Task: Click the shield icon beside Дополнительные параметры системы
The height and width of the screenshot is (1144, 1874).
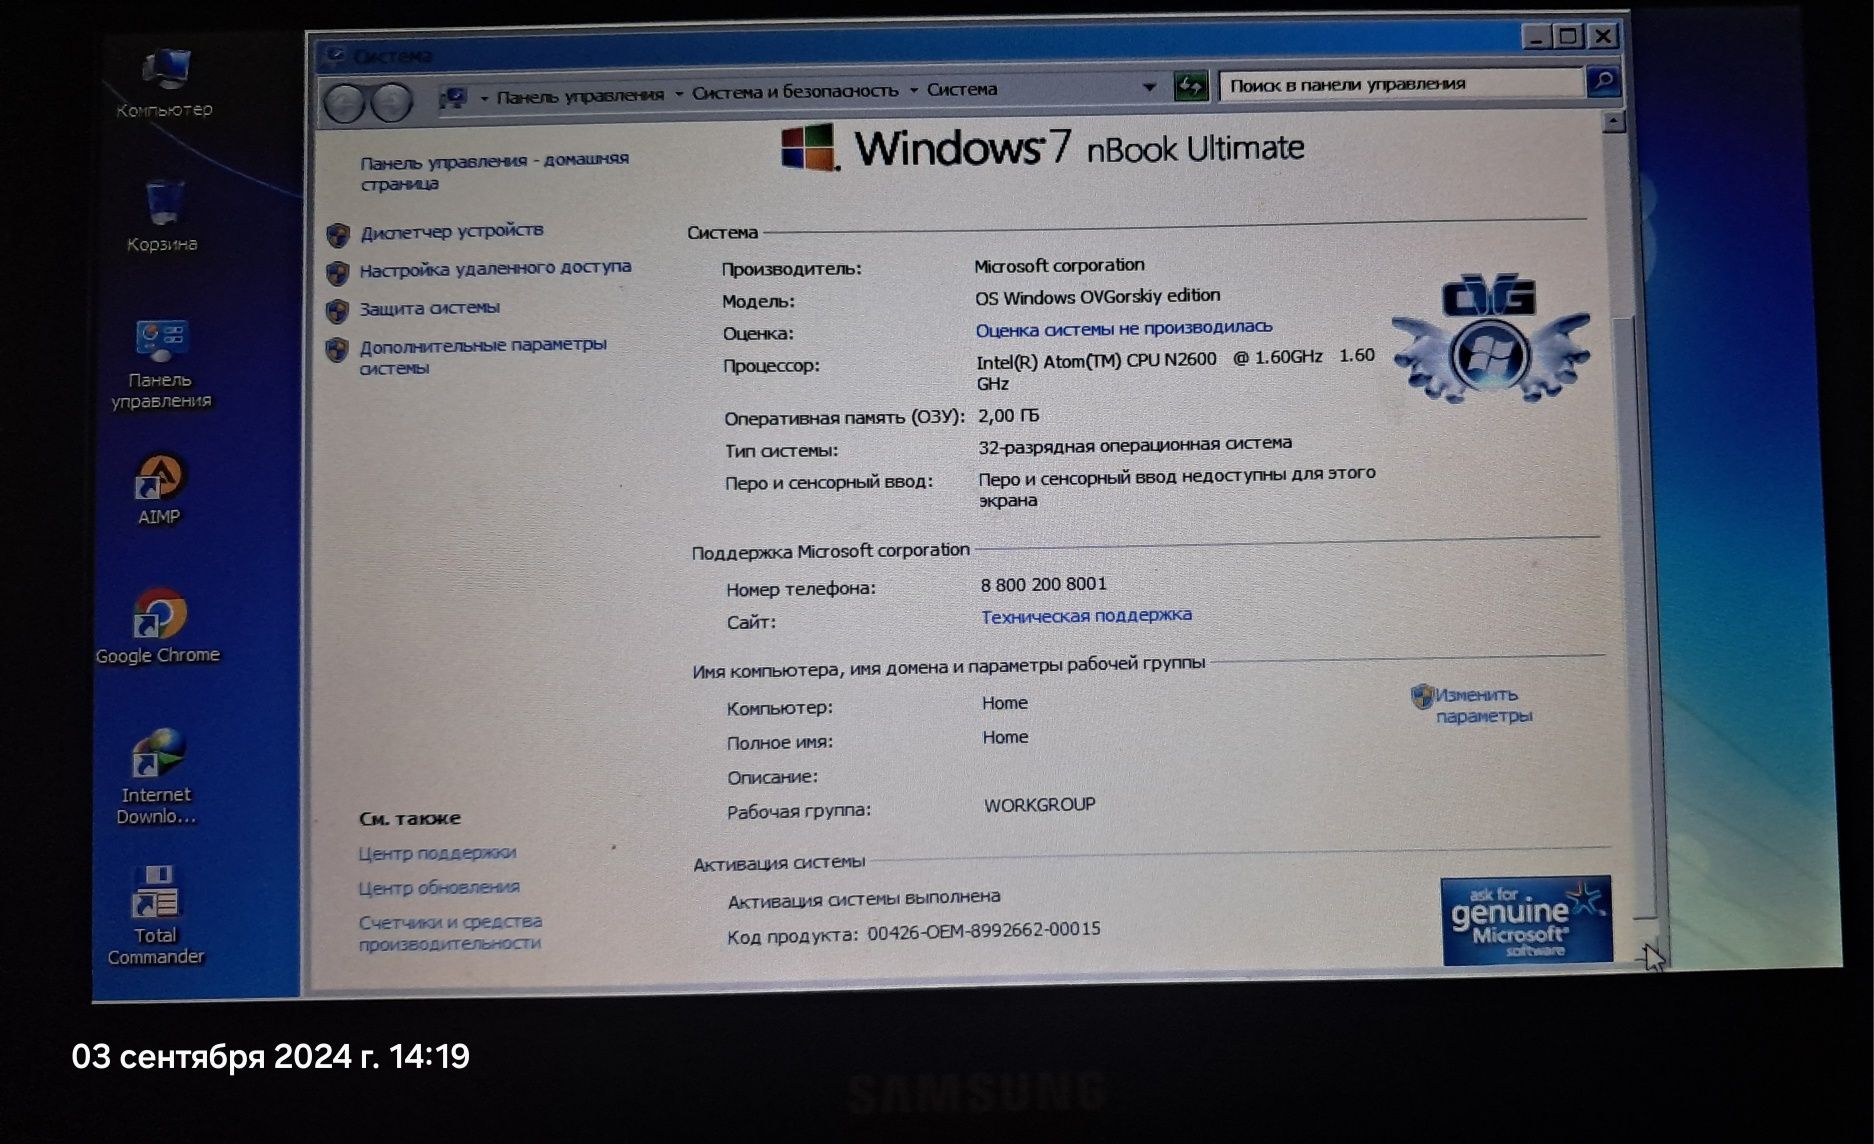Action: (337, 350)
